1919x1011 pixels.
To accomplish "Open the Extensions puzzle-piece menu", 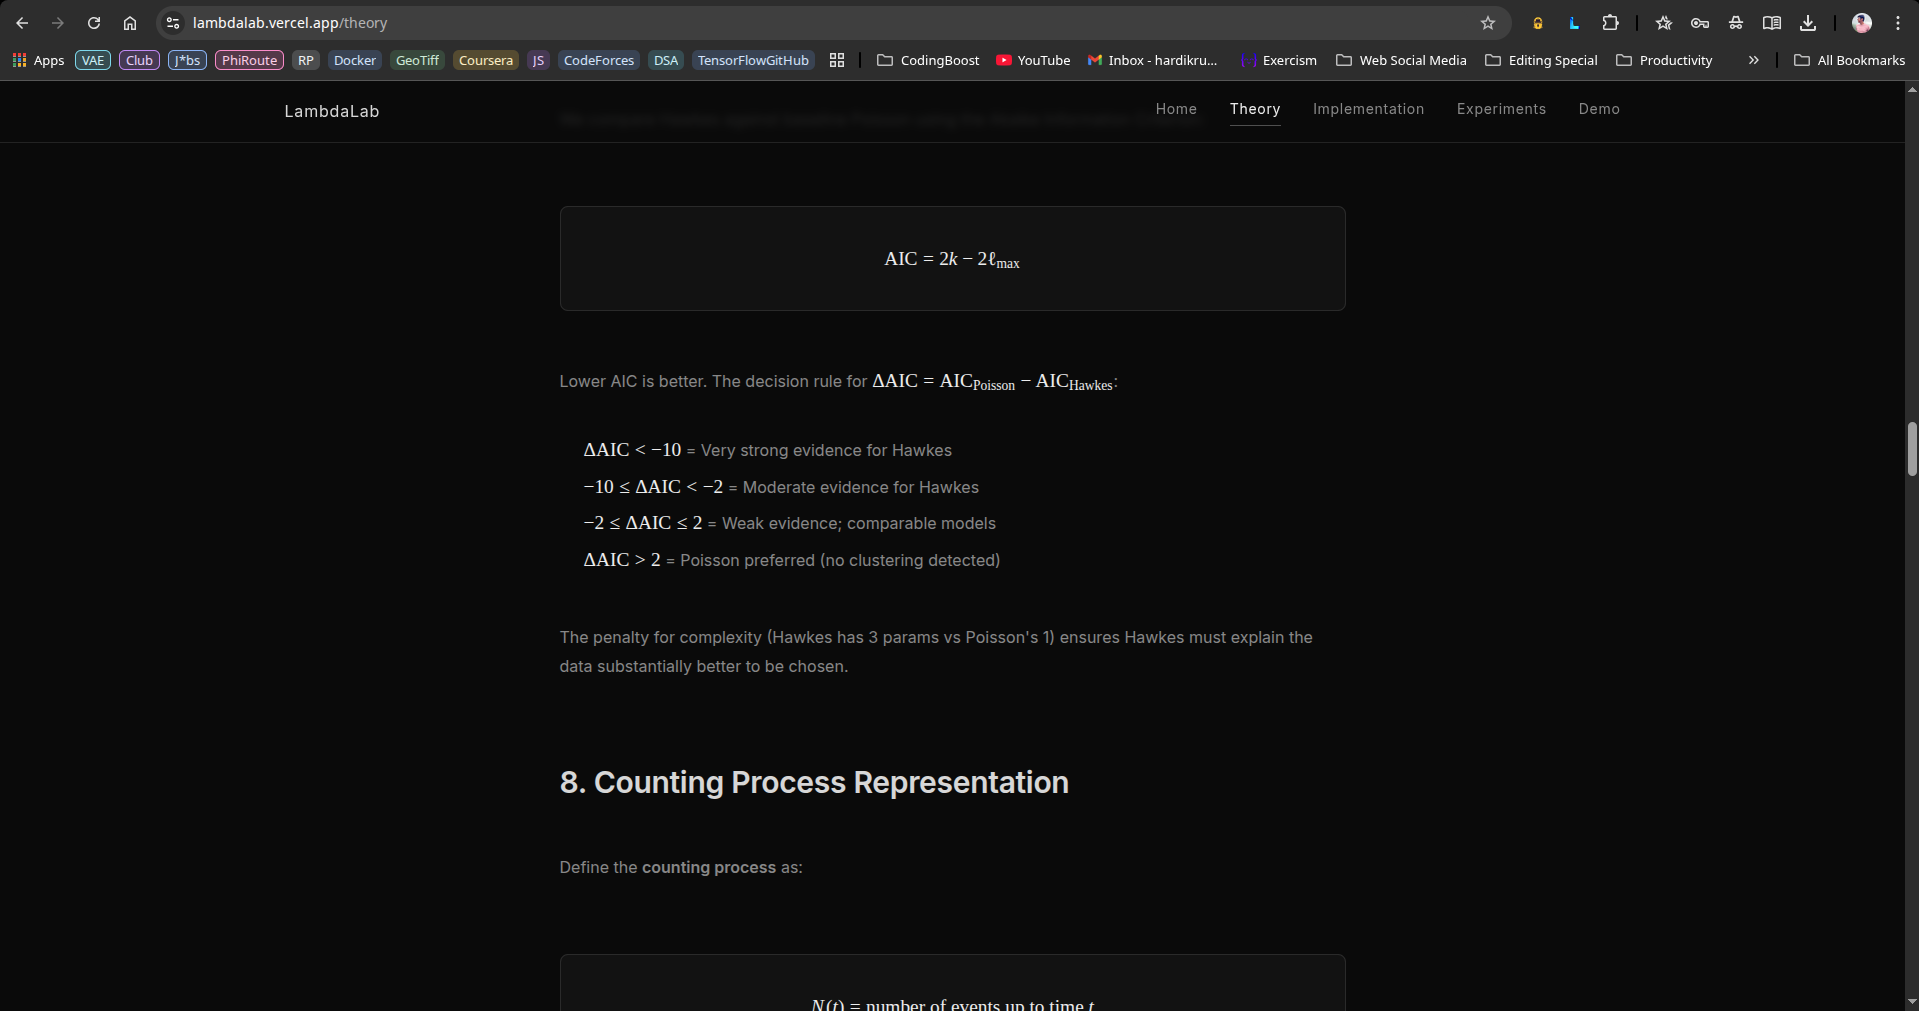I will click(x=1610, y=23).
